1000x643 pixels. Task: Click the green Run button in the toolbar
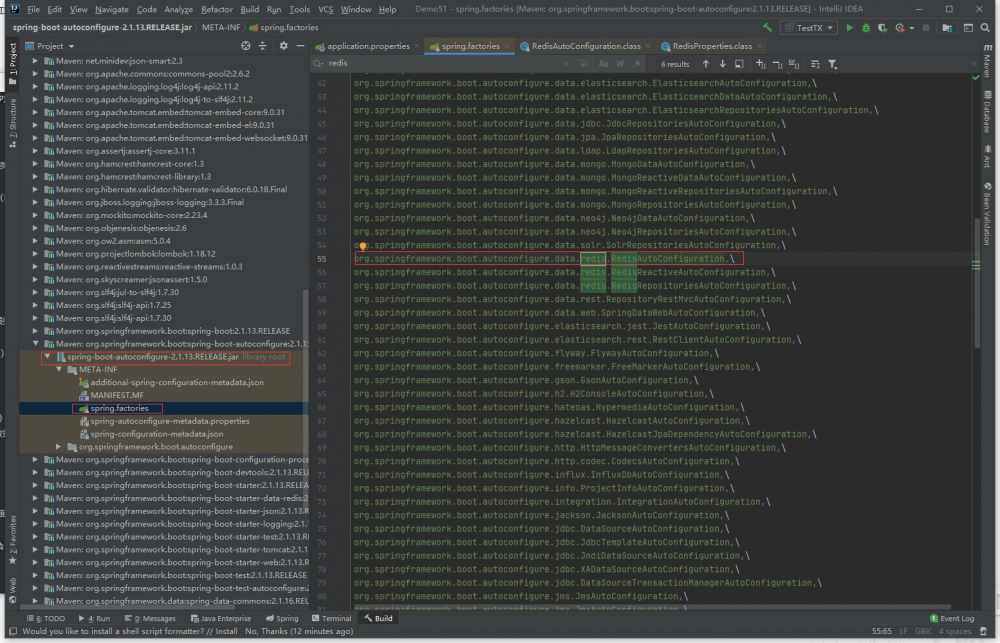850,28
